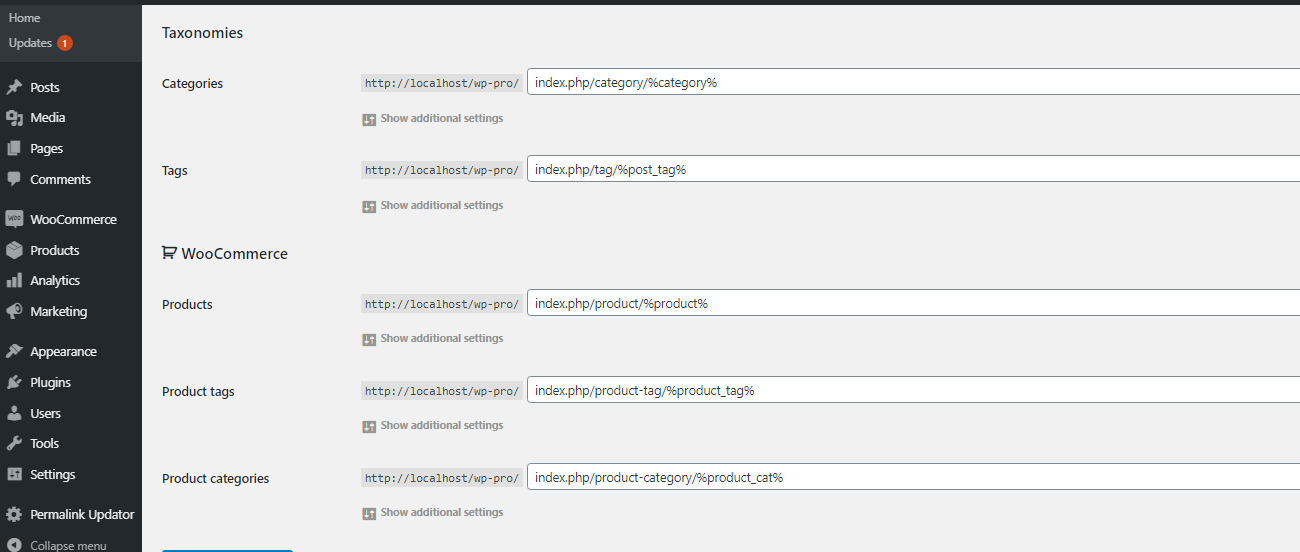Click the WooCommerce cart heading icon
The image size is (1300, 552).
[169, 254]
